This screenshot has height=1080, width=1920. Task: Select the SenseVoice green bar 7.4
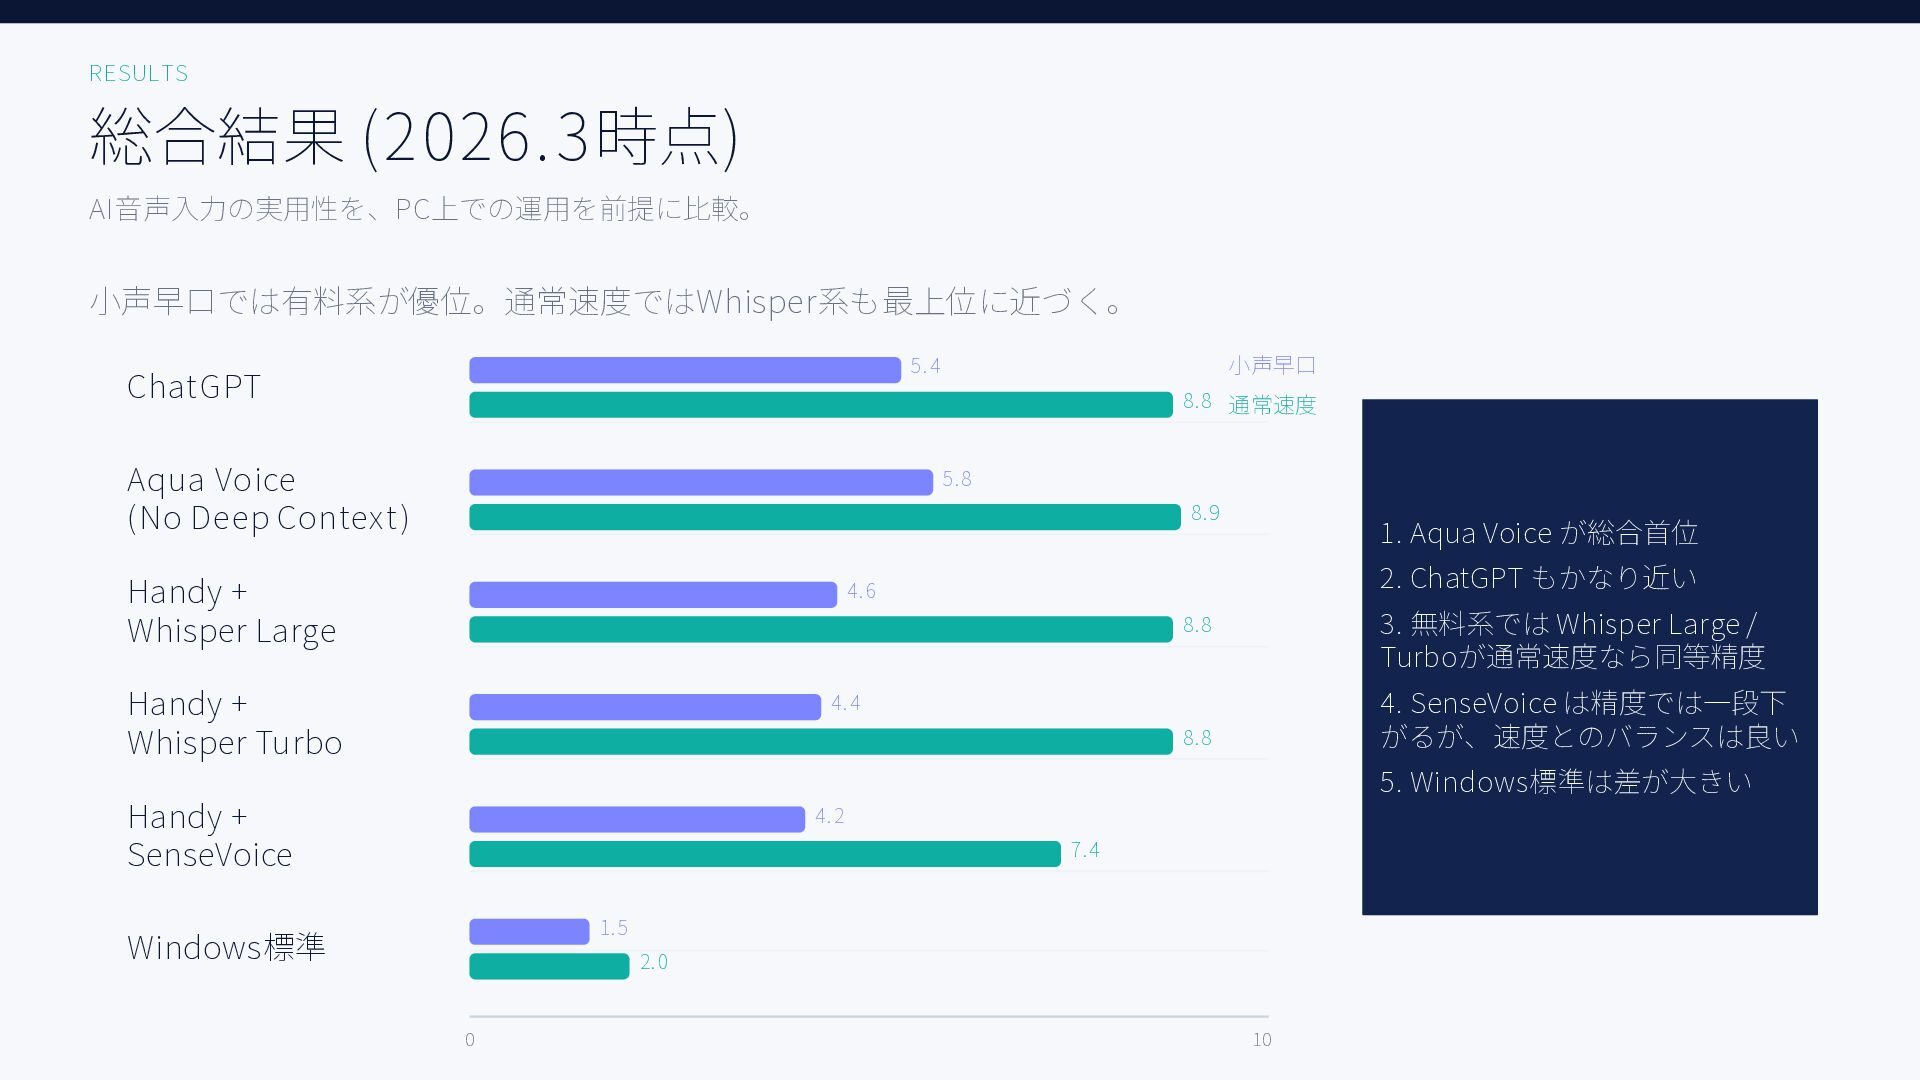click(x=764, y=854)
